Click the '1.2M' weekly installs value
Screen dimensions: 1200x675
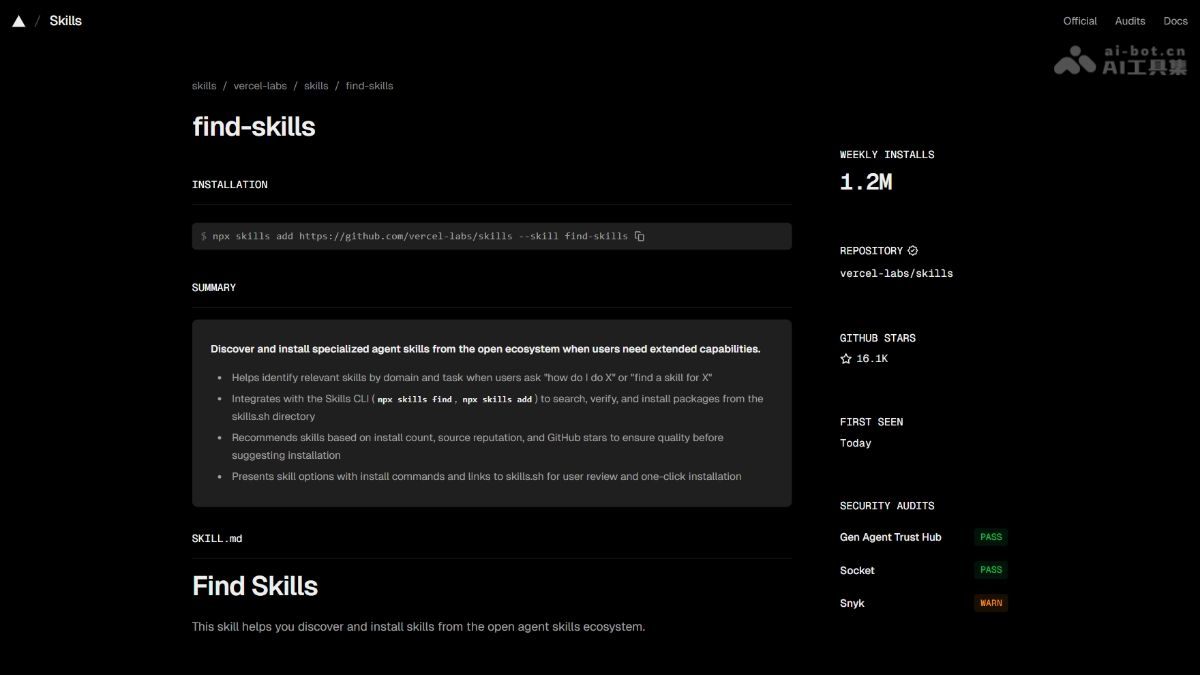point(866,182)
